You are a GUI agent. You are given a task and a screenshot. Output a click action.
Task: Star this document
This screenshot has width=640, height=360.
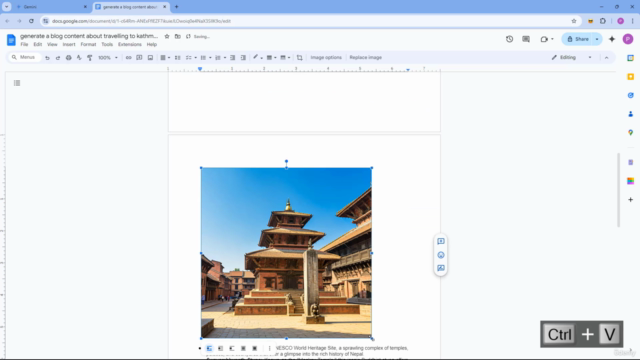coord(167,36)
